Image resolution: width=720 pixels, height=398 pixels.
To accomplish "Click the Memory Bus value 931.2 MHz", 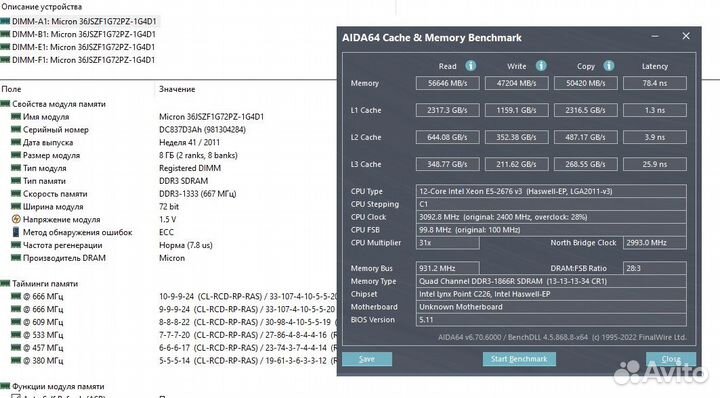I will (448, 268).
